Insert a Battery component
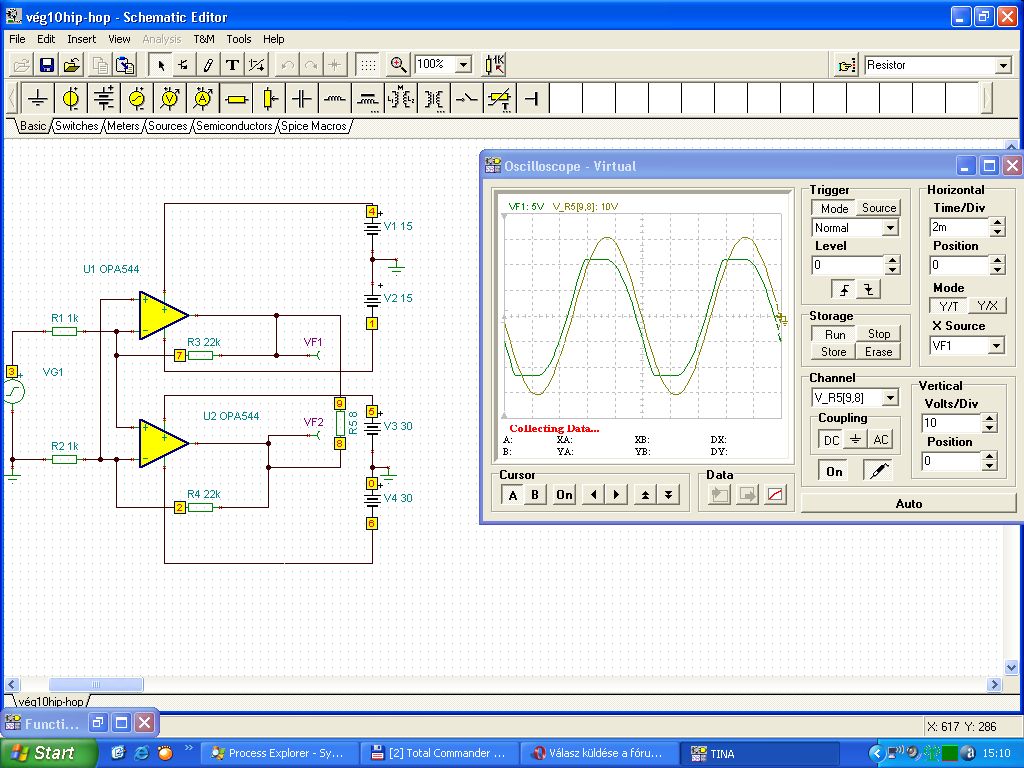1024x768 pixels. [104, 99]
